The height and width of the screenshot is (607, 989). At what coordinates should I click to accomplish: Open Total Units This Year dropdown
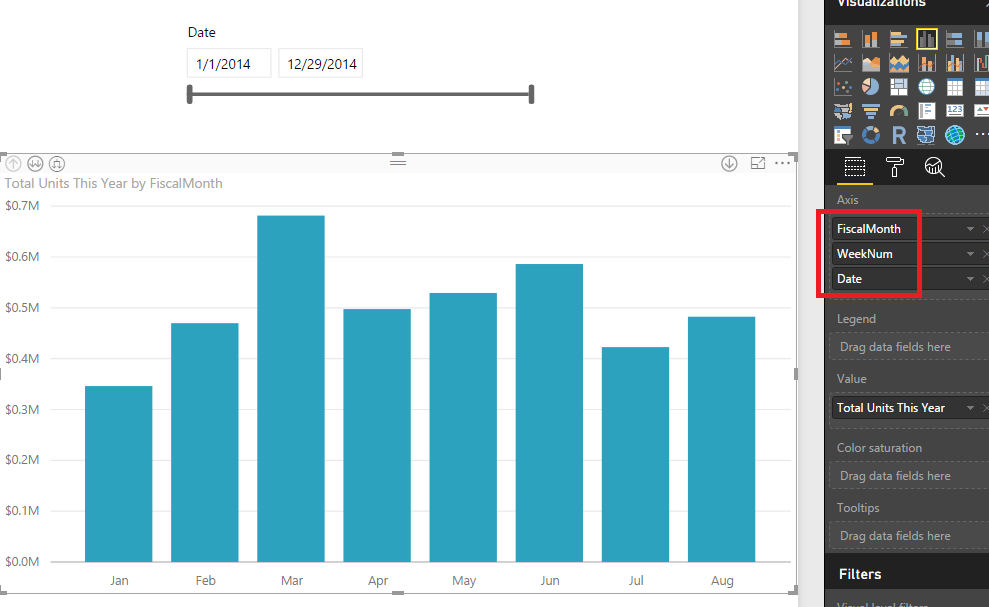[970, 408]
